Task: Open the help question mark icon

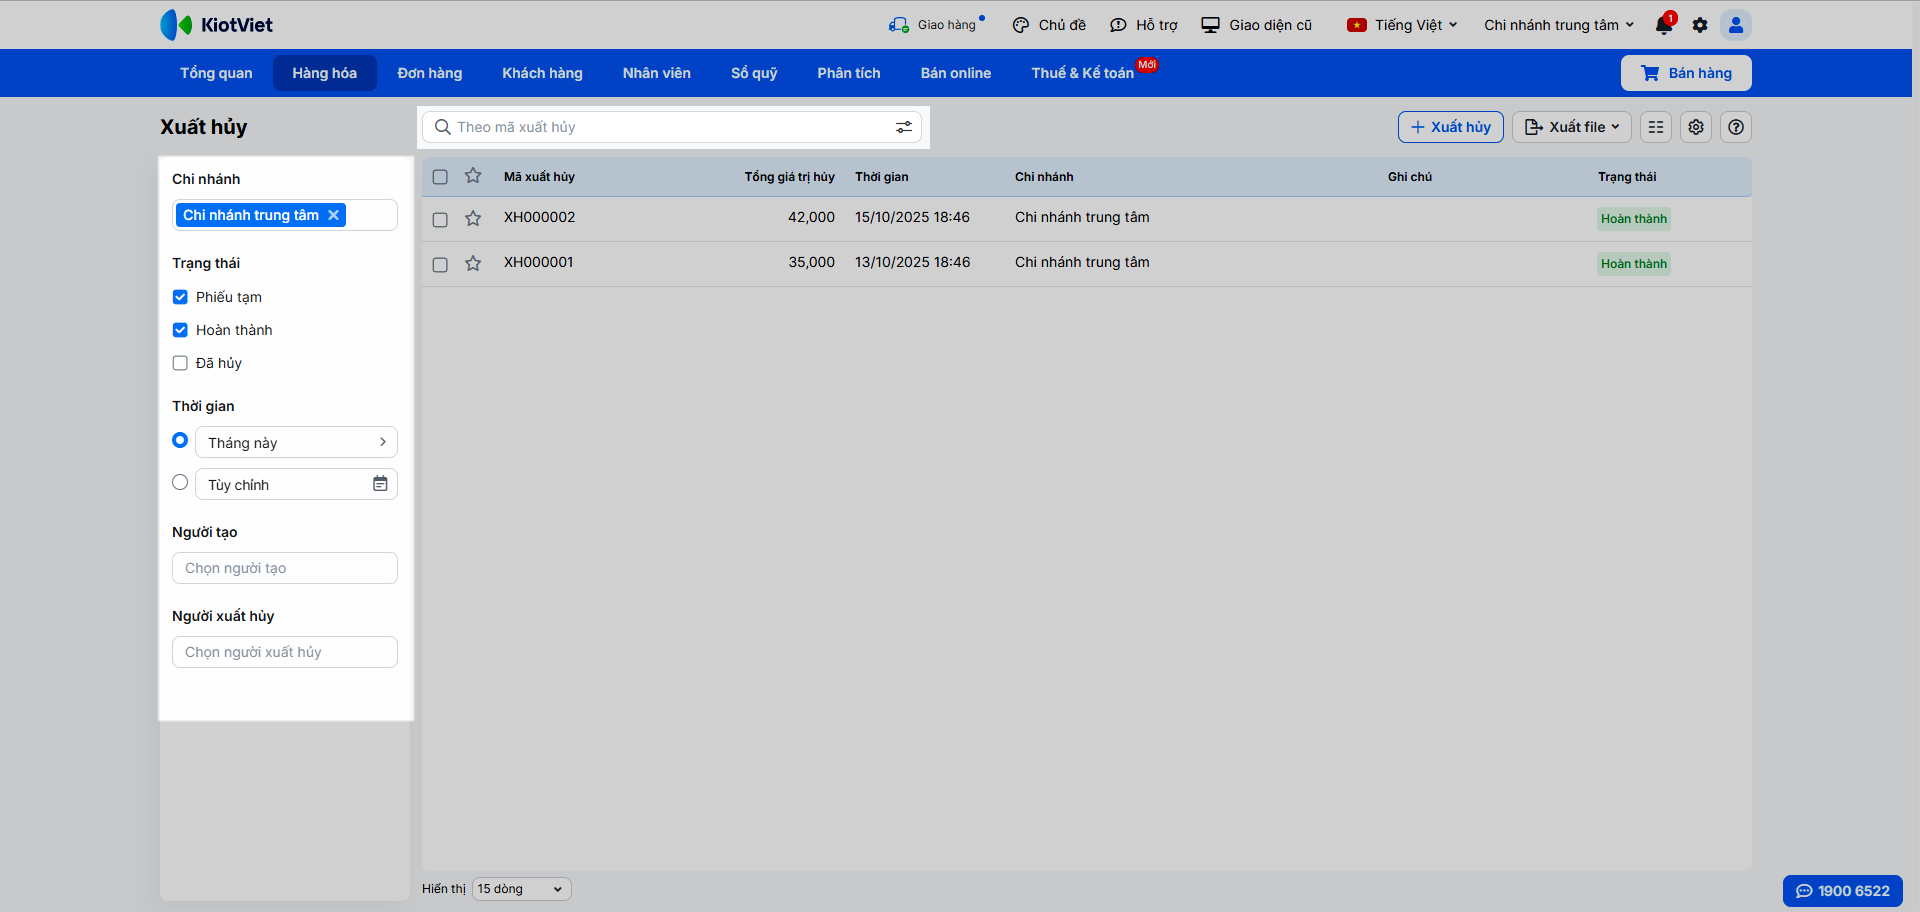Action: pos(1736,127)
